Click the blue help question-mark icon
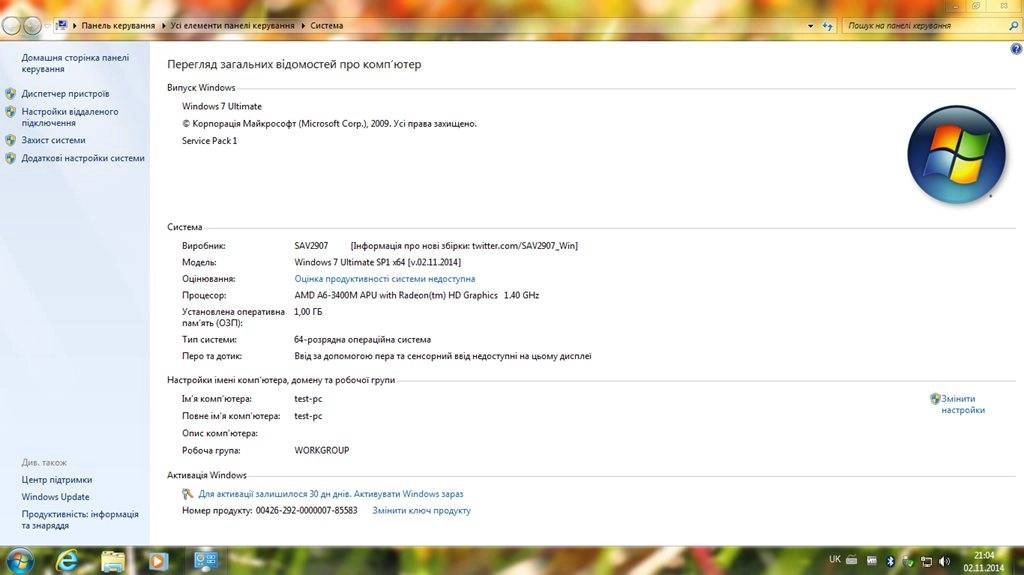This screenshot has width=1024, height=575. click(x=1016, y=49)
